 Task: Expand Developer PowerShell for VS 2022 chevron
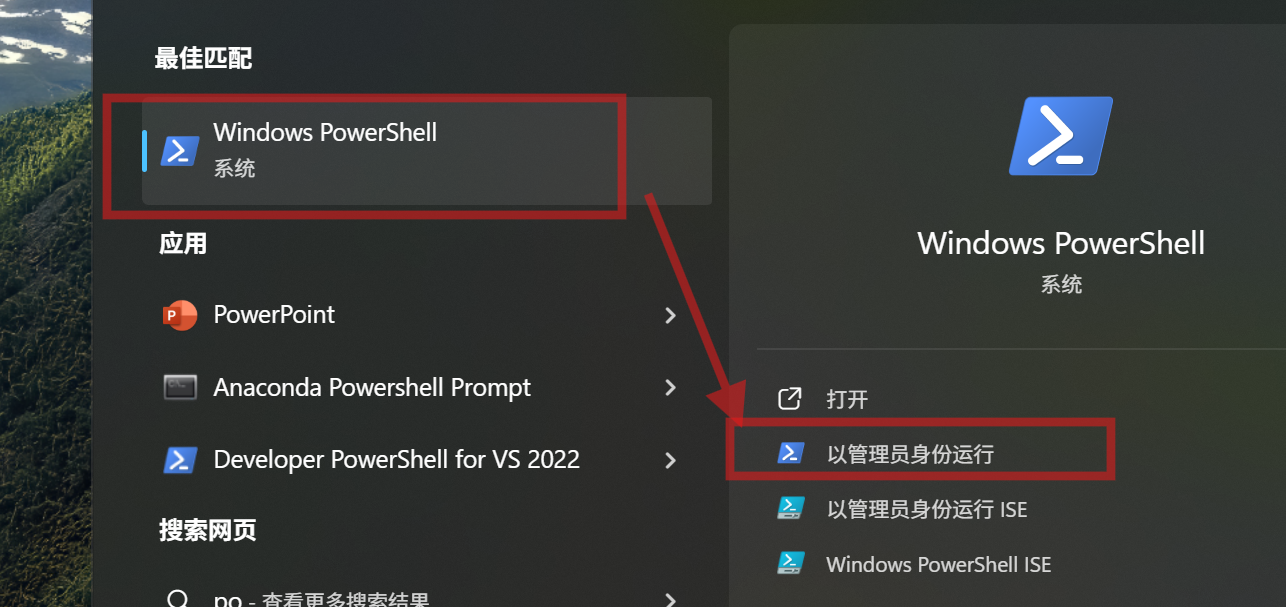[x=670, y=461]
